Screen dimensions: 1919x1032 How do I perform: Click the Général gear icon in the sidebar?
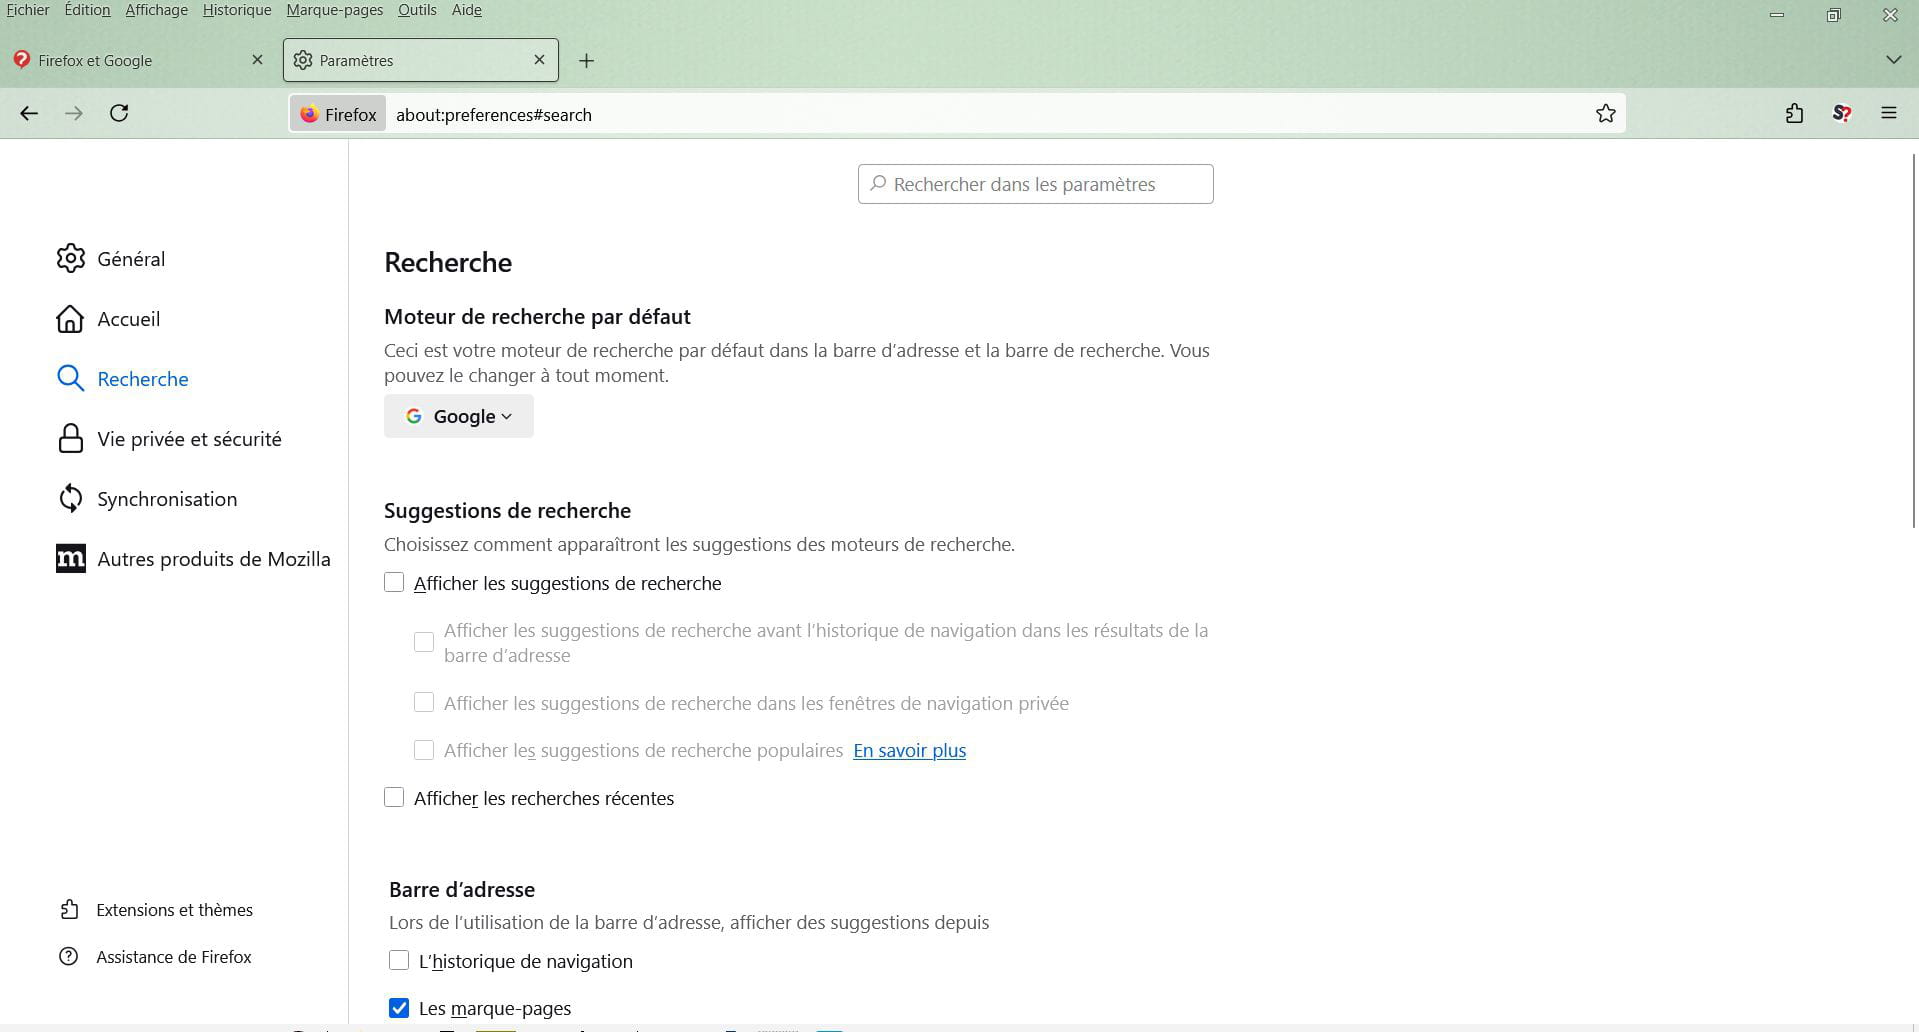70,258
